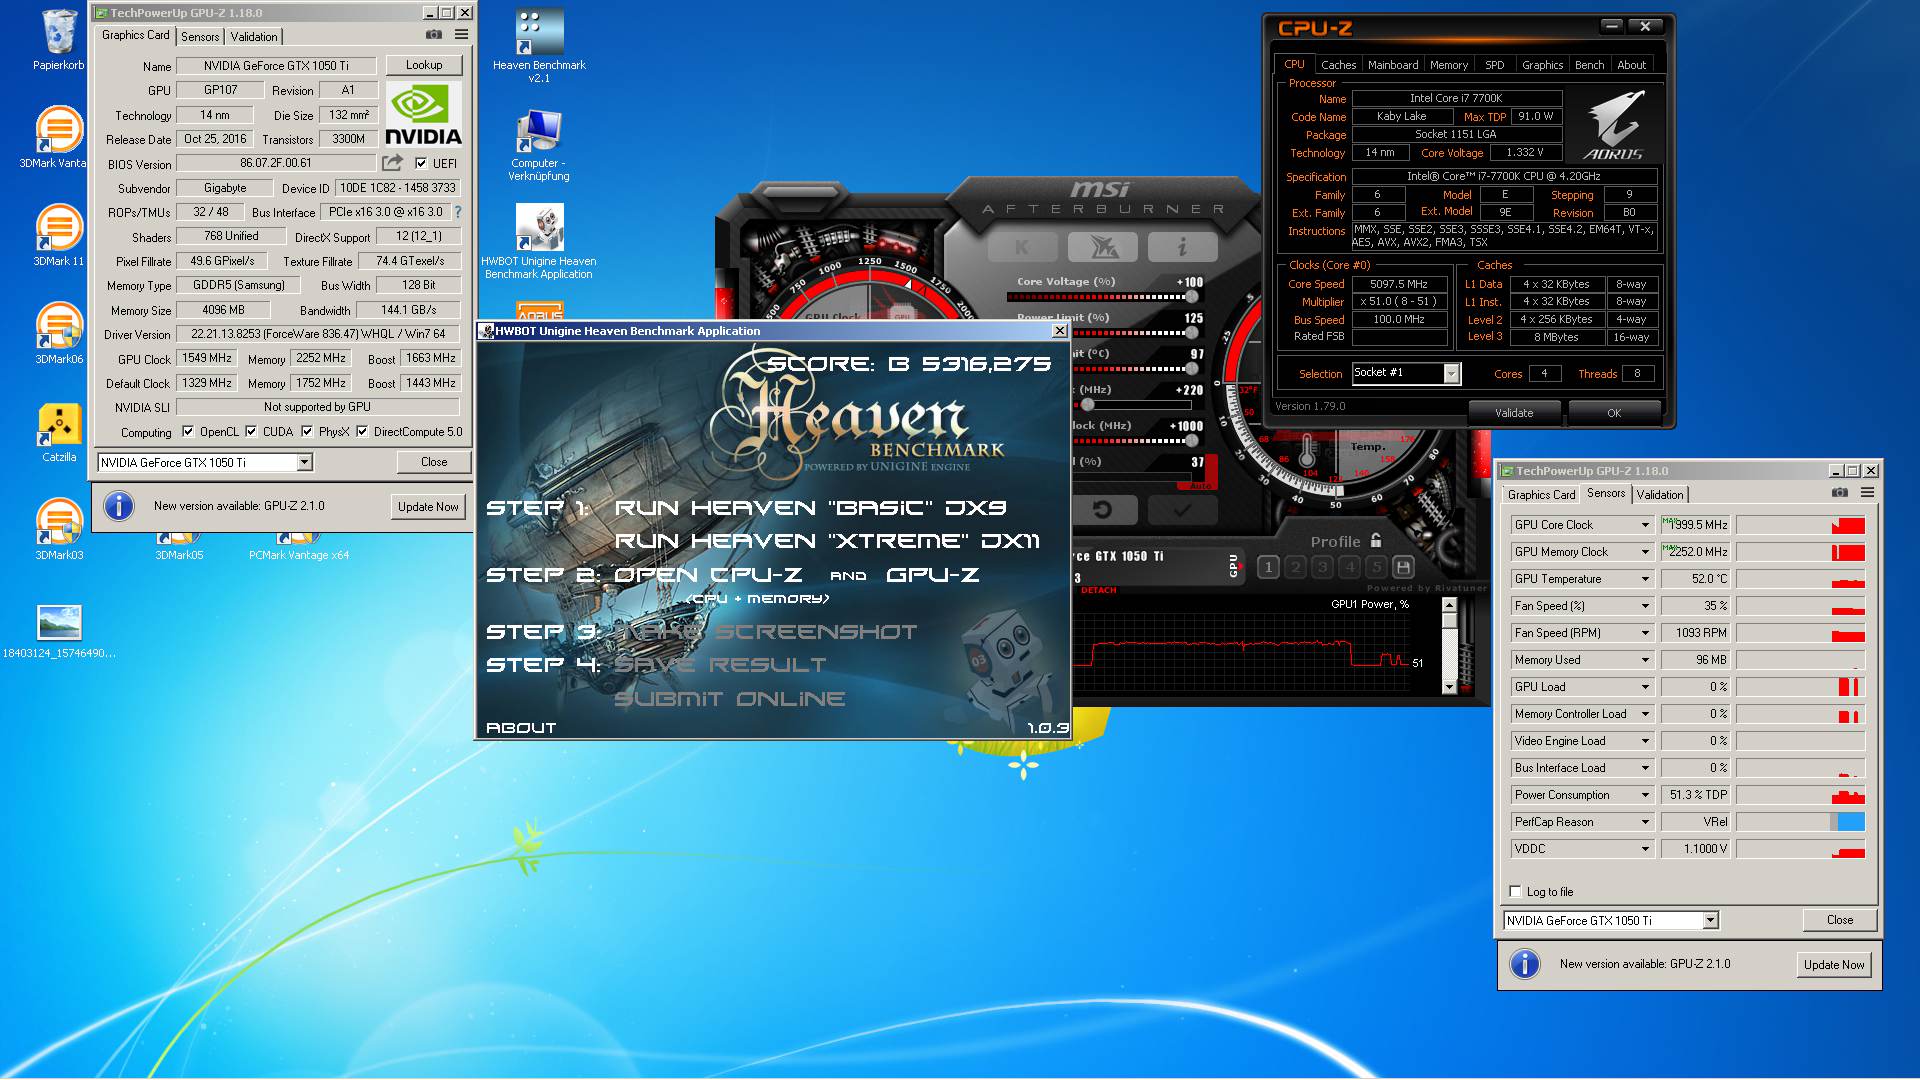The height and width of the screenshot is (1080, 1920).
Task: Click the Afterburner save profile floppy icon
Action: [1403, 567]
